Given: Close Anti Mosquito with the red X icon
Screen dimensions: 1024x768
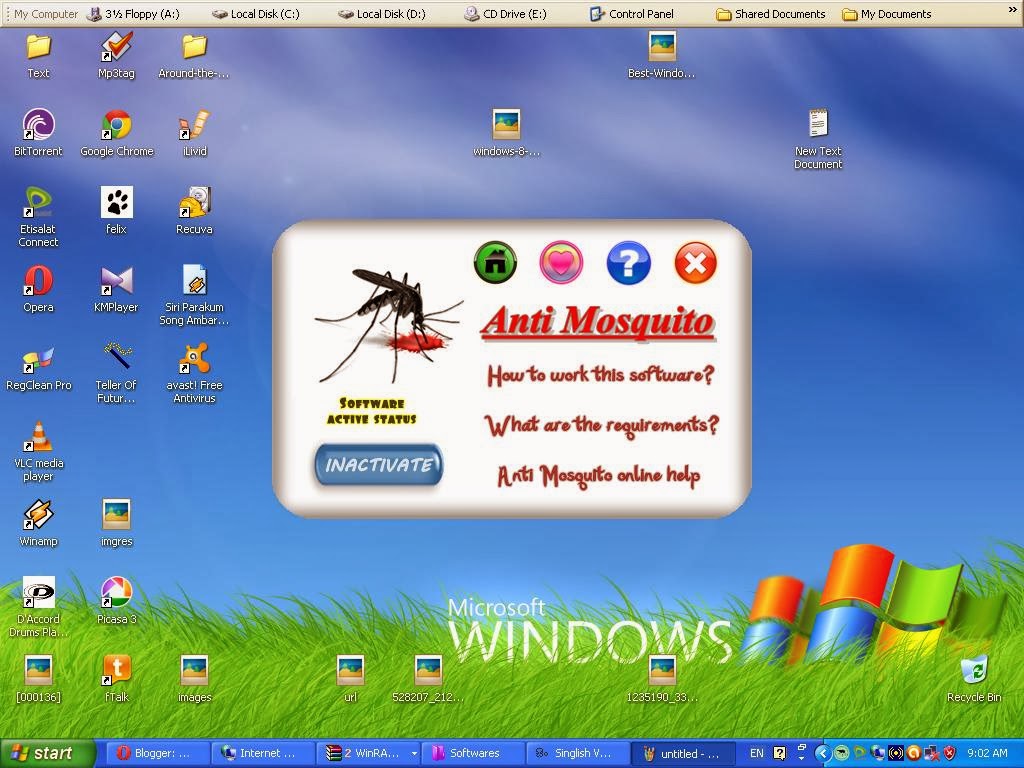Looking at the screenshot, I should 696,263.
